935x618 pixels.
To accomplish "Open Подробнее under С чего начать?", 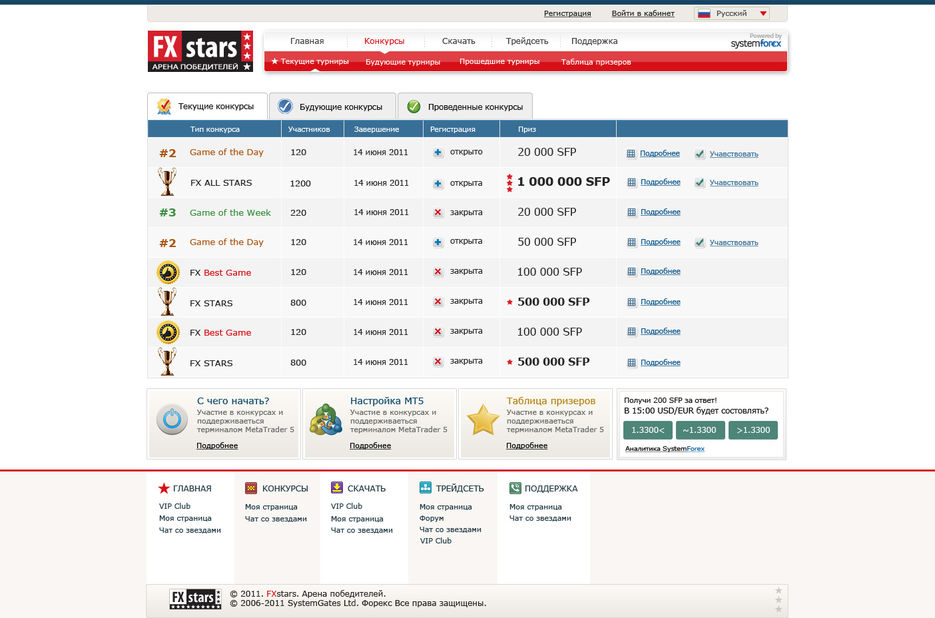I will coord(217,446).
